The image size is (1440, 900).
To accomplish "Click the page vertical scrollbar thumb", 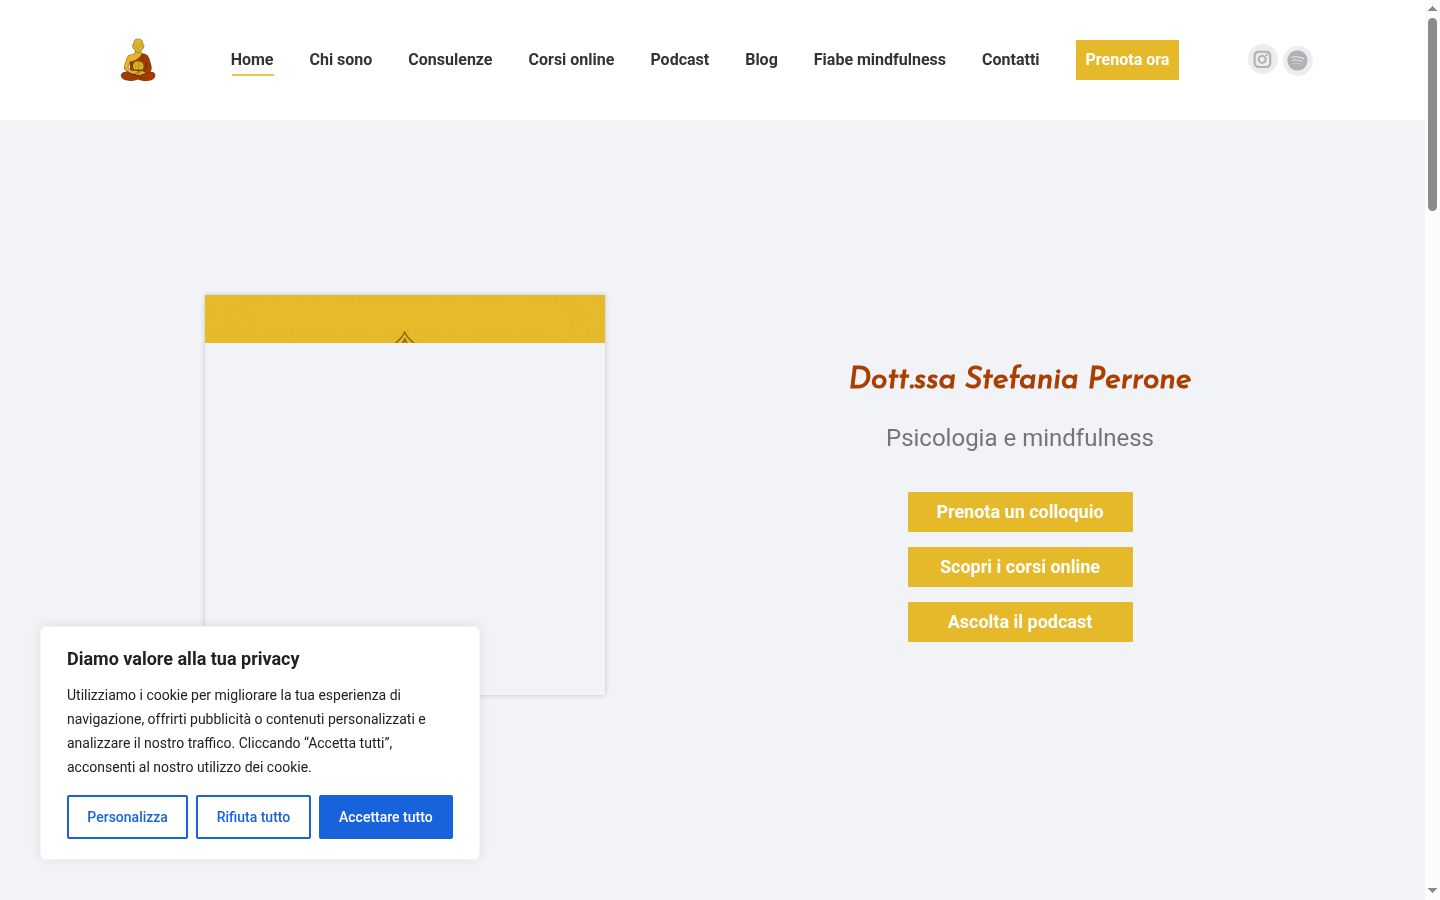I will (1432, 113).
